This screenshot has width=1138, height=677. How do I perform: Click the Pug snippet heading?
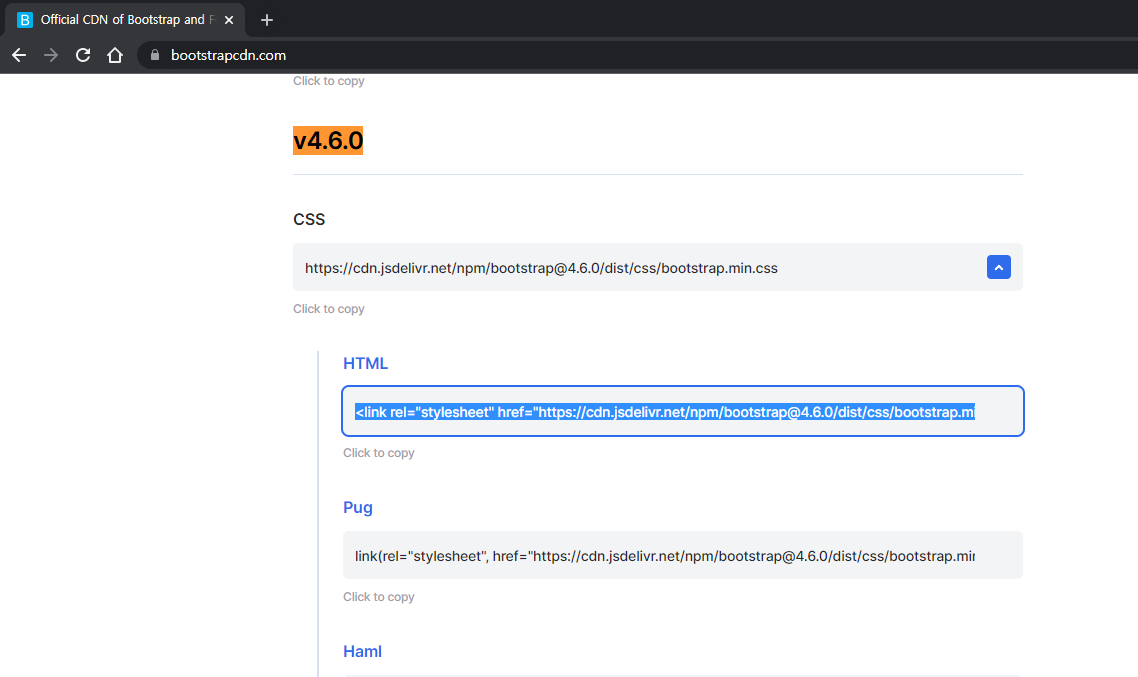(x=358, y=507)
